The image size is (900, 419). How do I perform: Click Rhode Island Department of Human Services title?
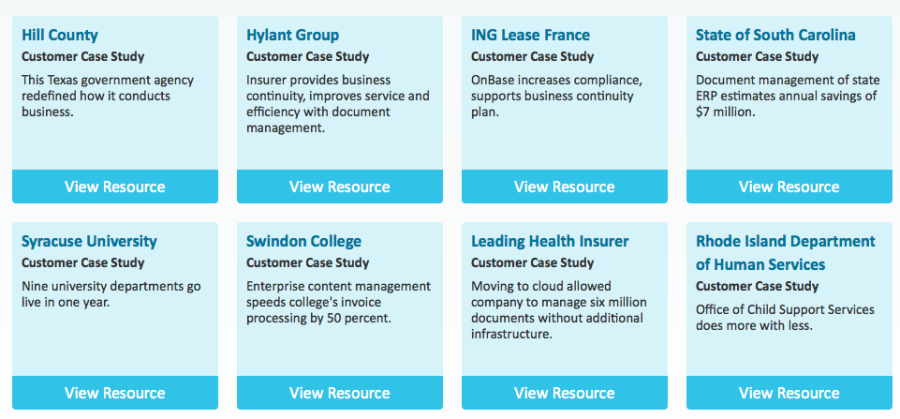tap(784, 253)
